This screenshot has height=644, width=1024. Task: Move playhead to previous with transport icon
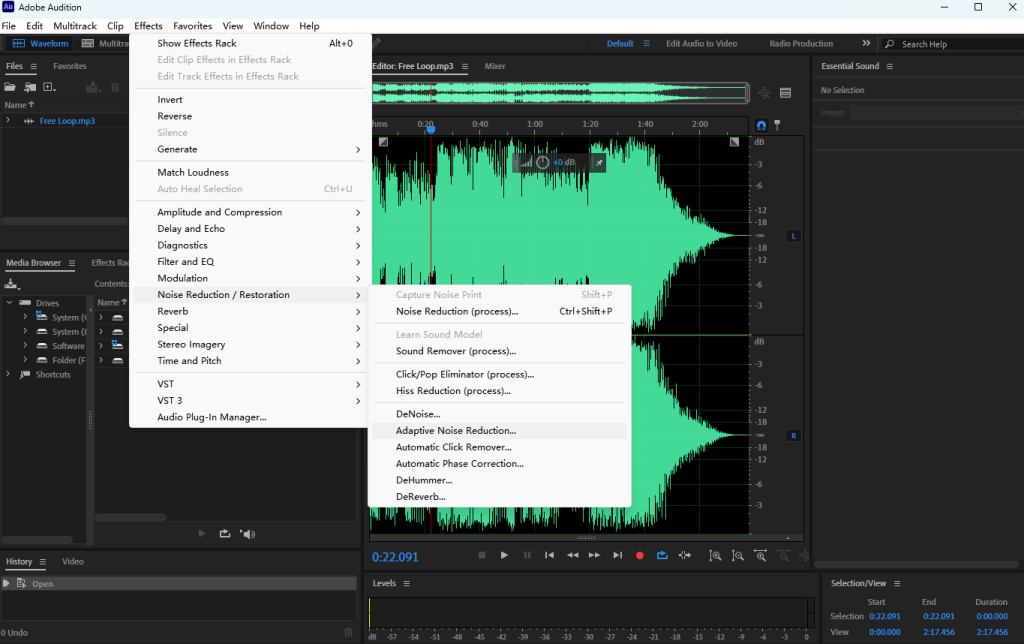tap(549, 555)
